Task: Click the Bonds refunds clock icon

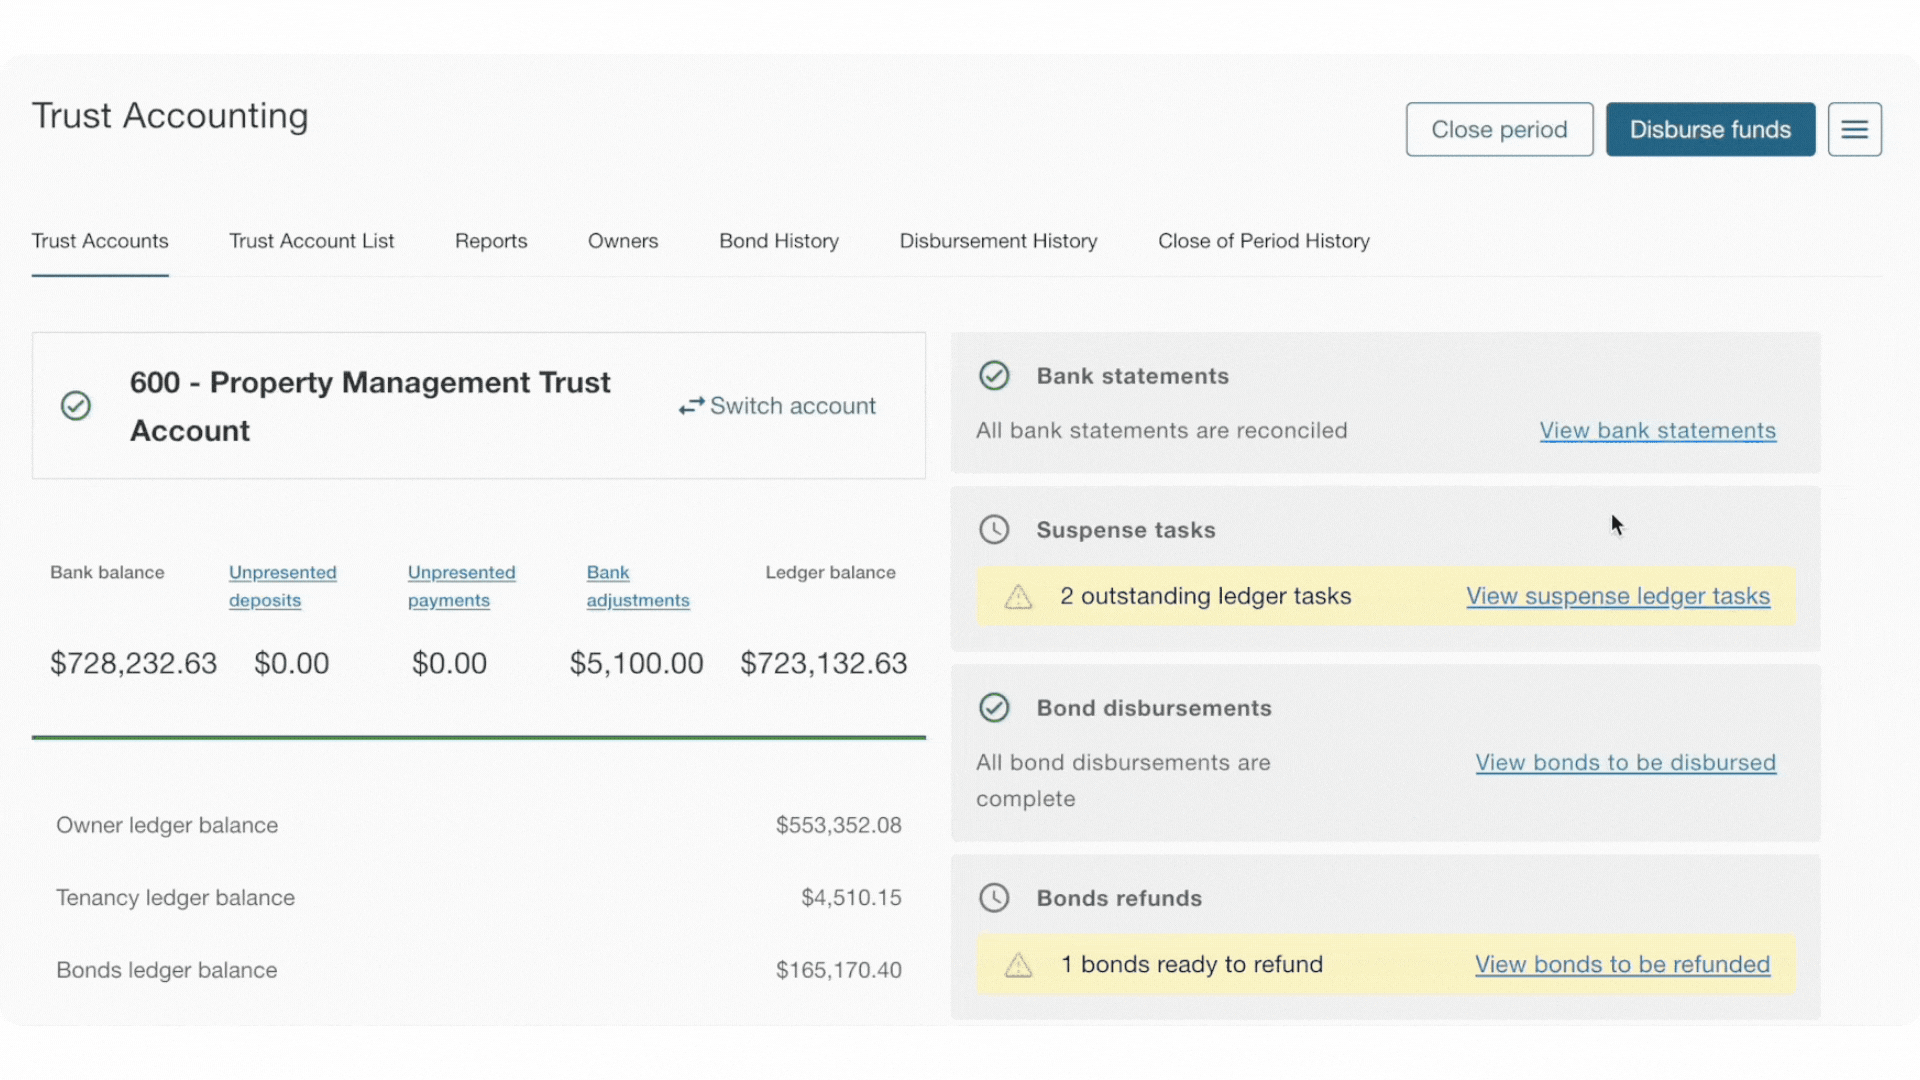Action: click(x=994, y=898)
